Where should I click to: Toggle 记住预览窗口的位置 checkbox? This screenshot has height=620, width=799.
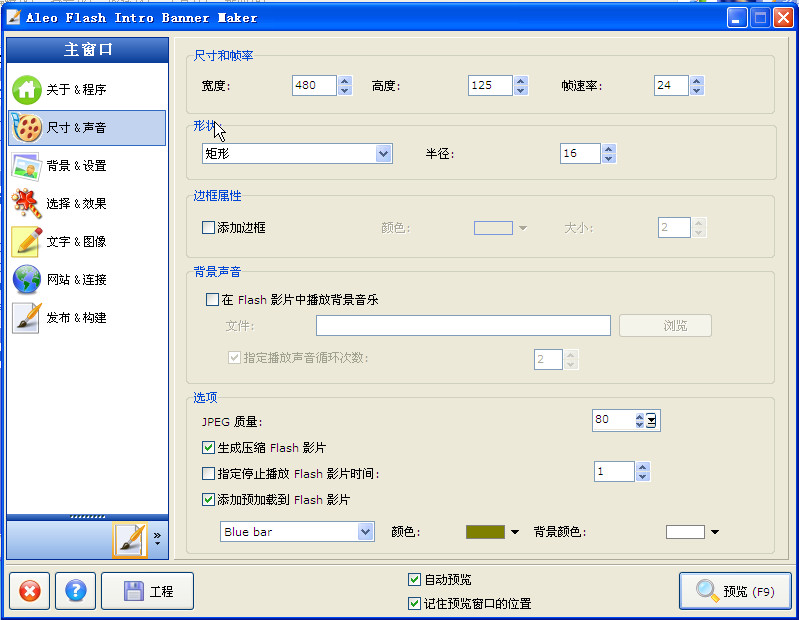tap(414, 604)
